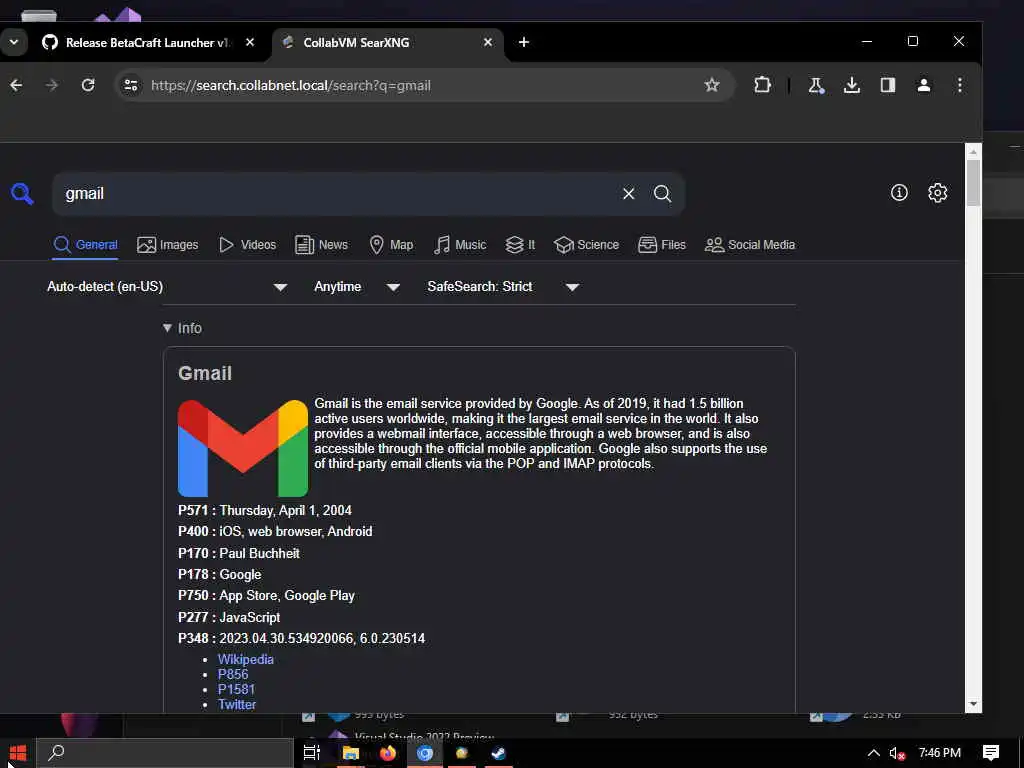
Task: Select the General search category
Action: pos(86,245)
